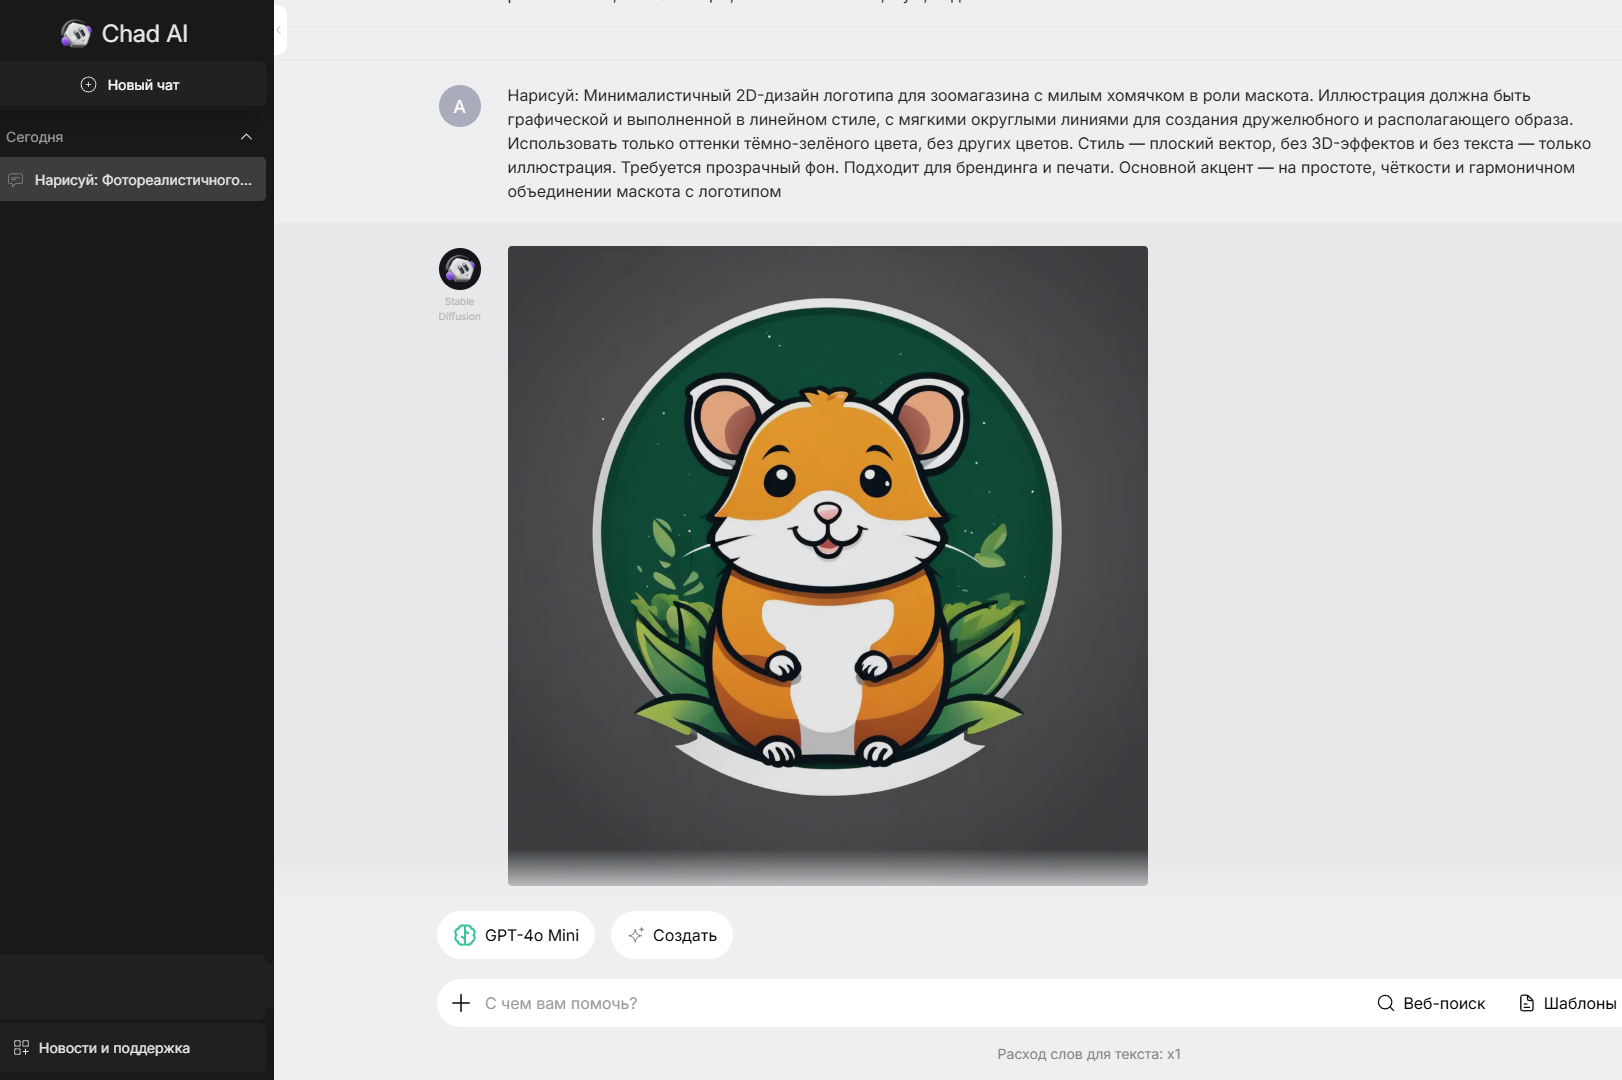Collapse the Сегодня section chevron
This screenshot has width=1622, height=1080.
(246, 137)
